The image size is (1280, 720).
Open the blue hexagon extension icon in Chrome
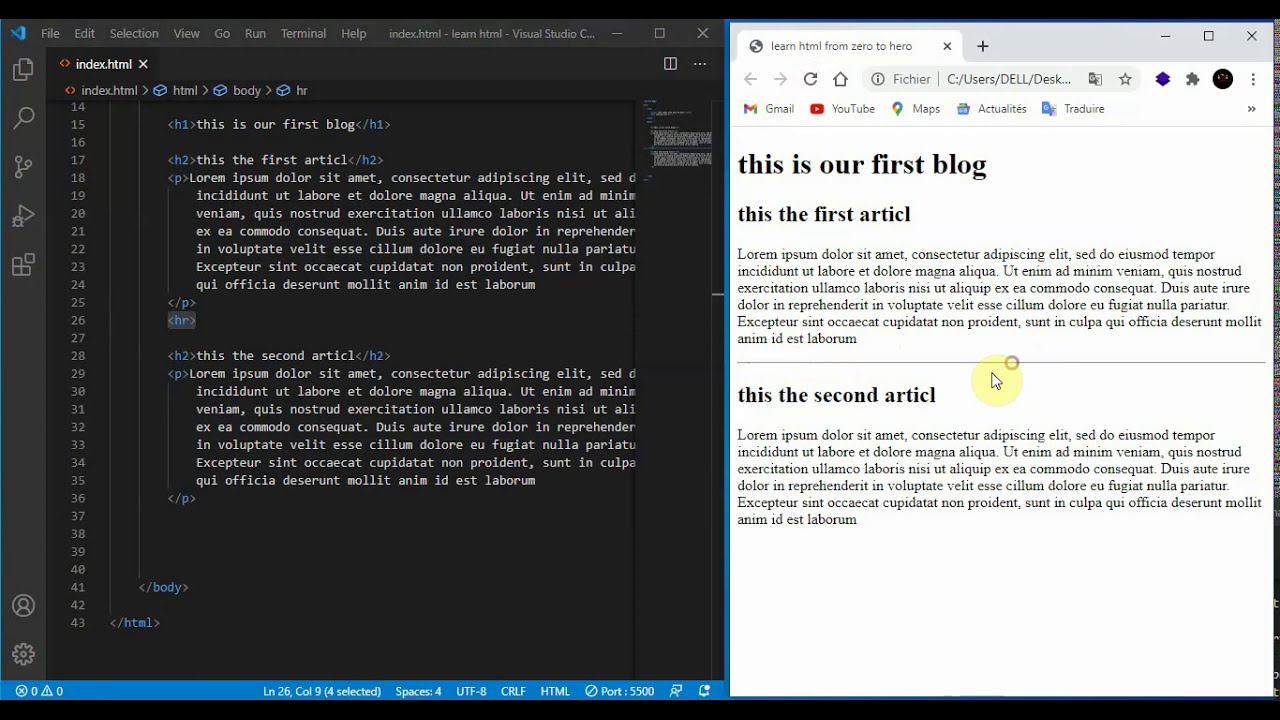click(1162, 79)
